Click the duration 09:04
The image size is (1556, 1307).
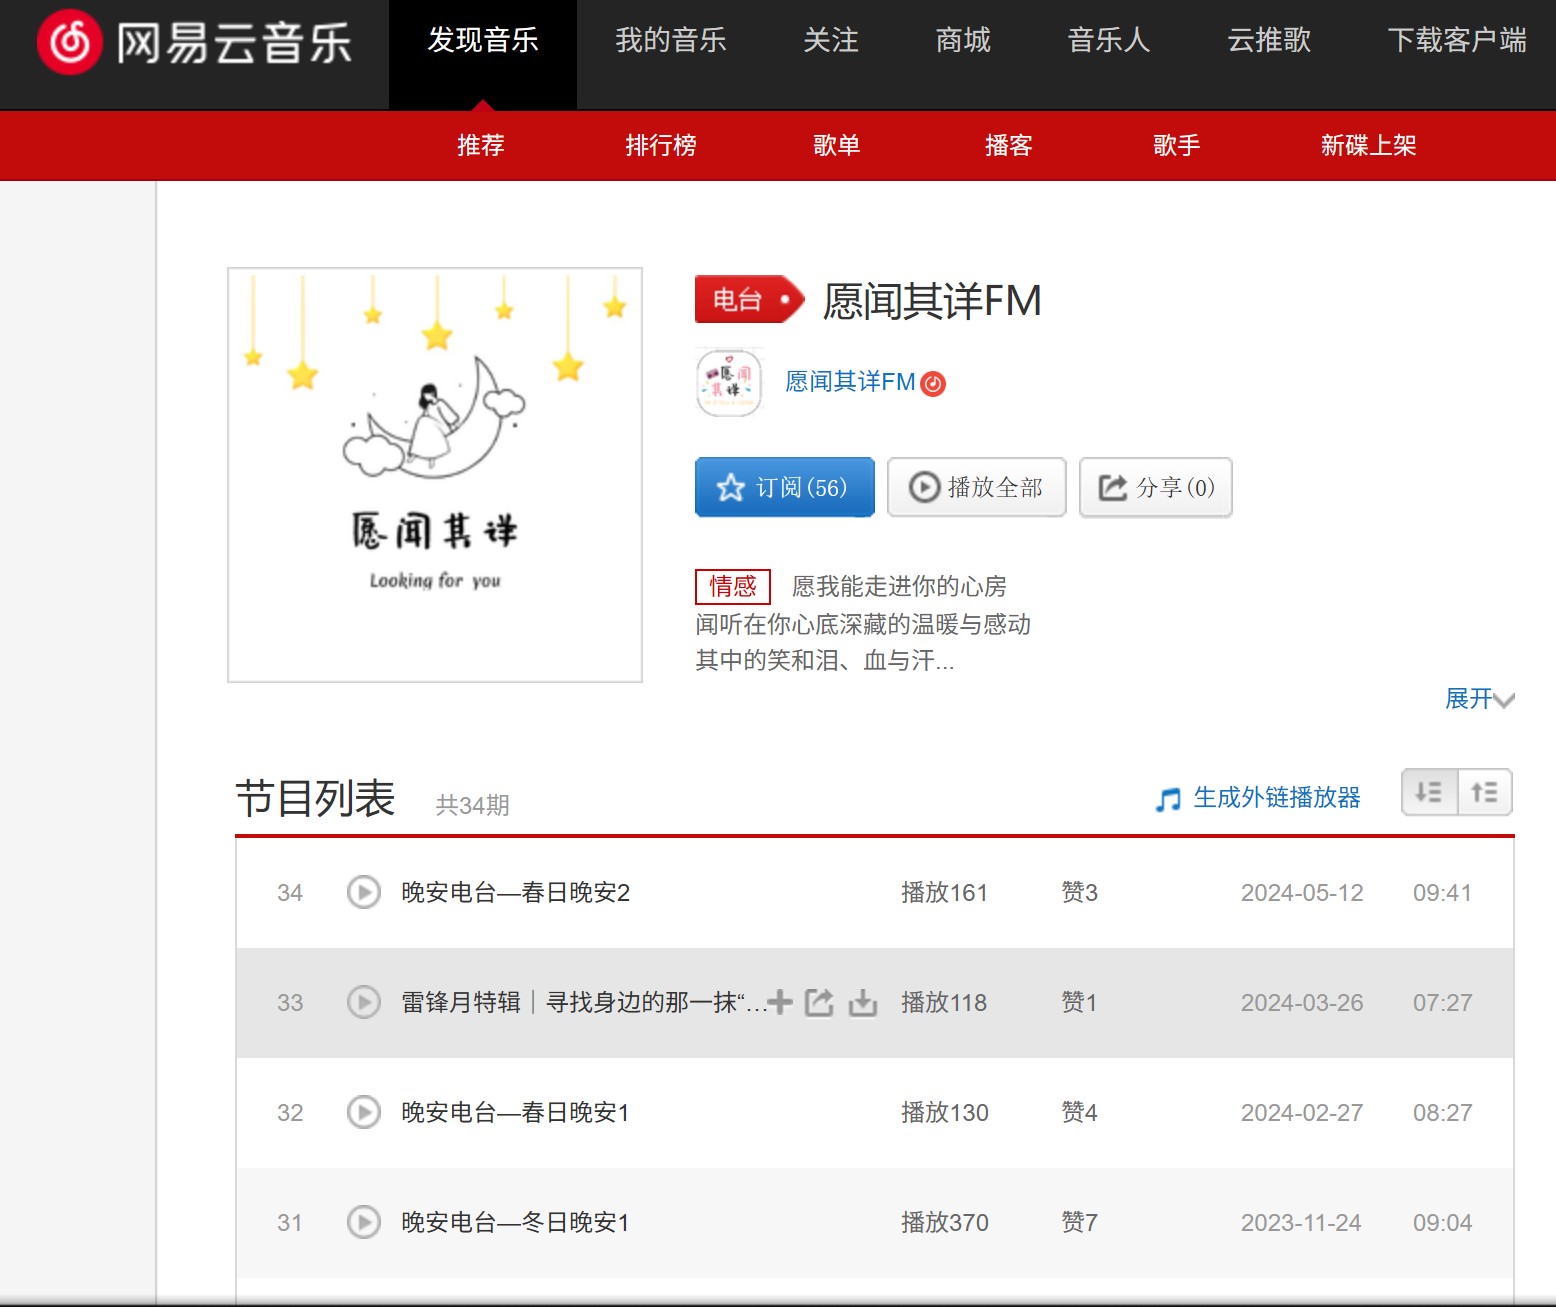point(1442,1222)
